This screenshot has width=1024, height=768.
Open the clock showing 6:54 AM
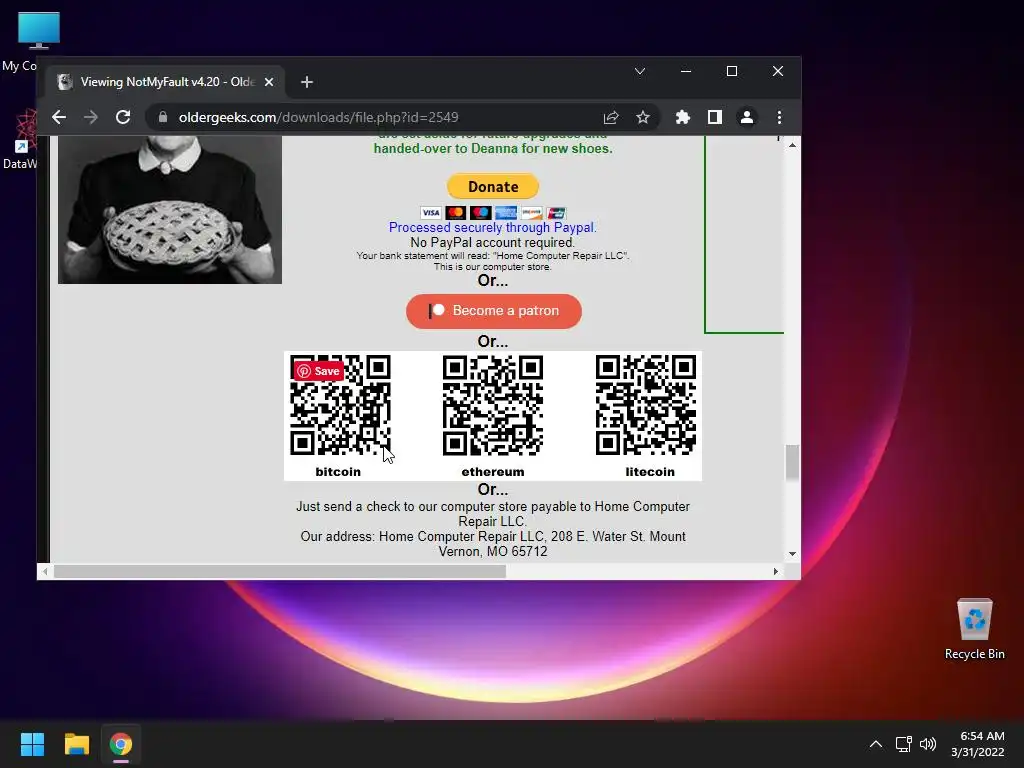(x=978, y=744)
